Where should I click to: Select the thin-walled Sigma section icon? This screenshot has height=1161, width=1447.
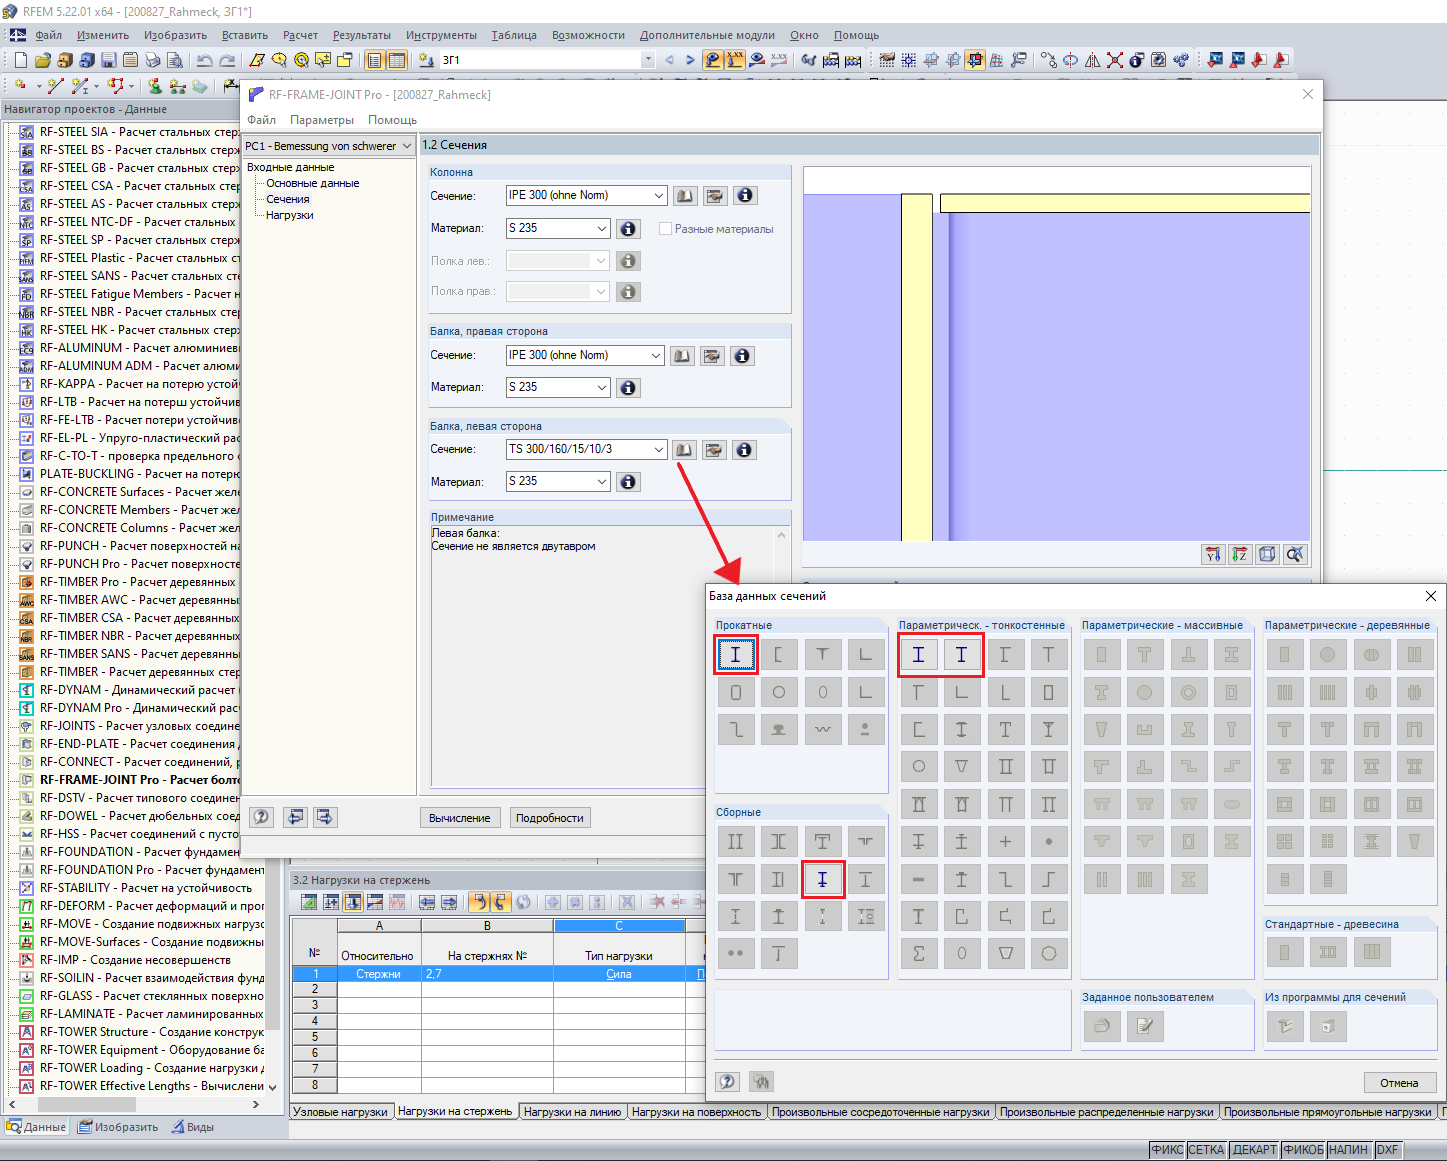pyautogui.click(x=918, y=954)
